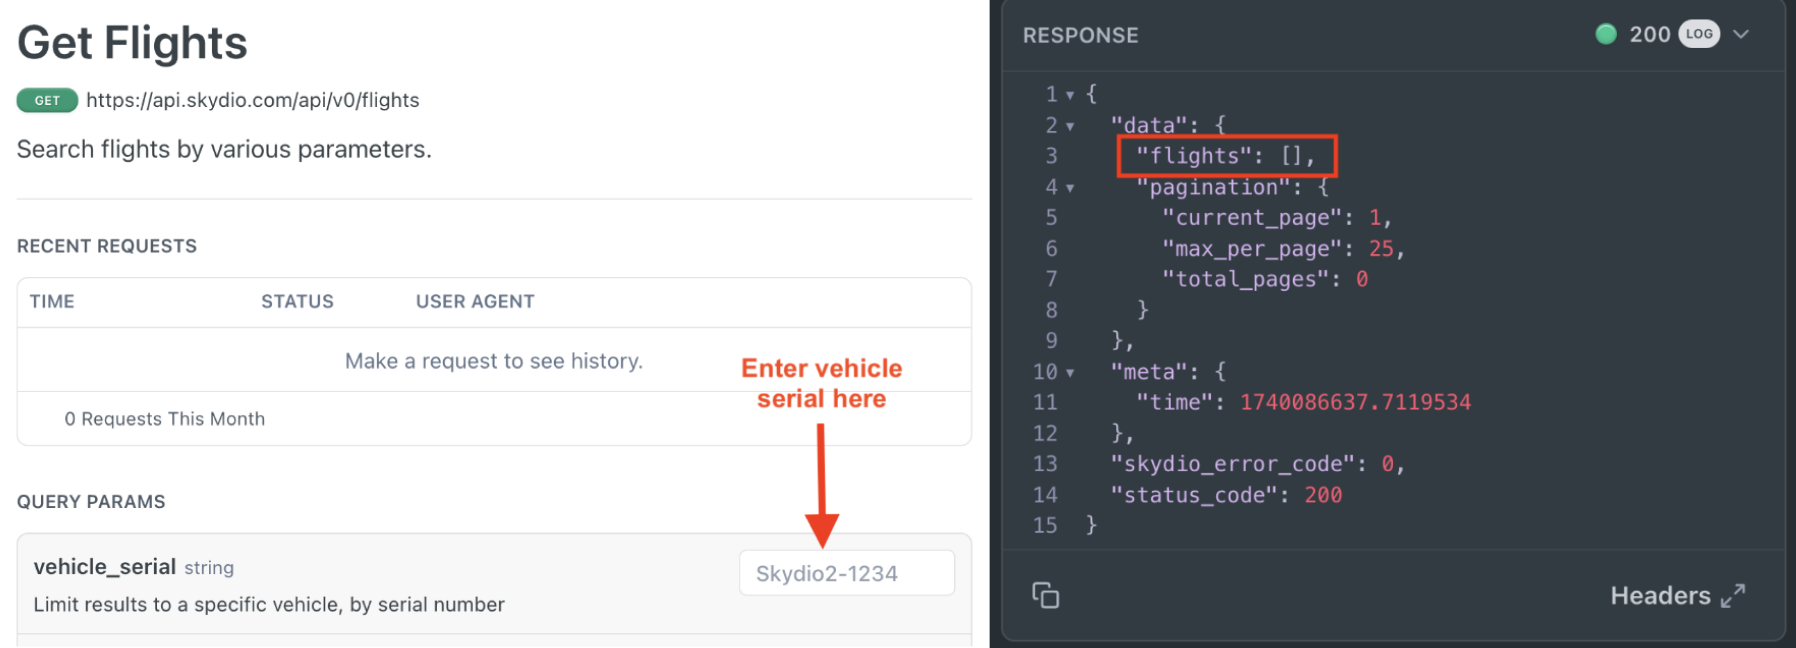Click the RESPONSE panel title
This screenshot has width=1796, height=648.
pyautogui.click(x=1080, y=35)
